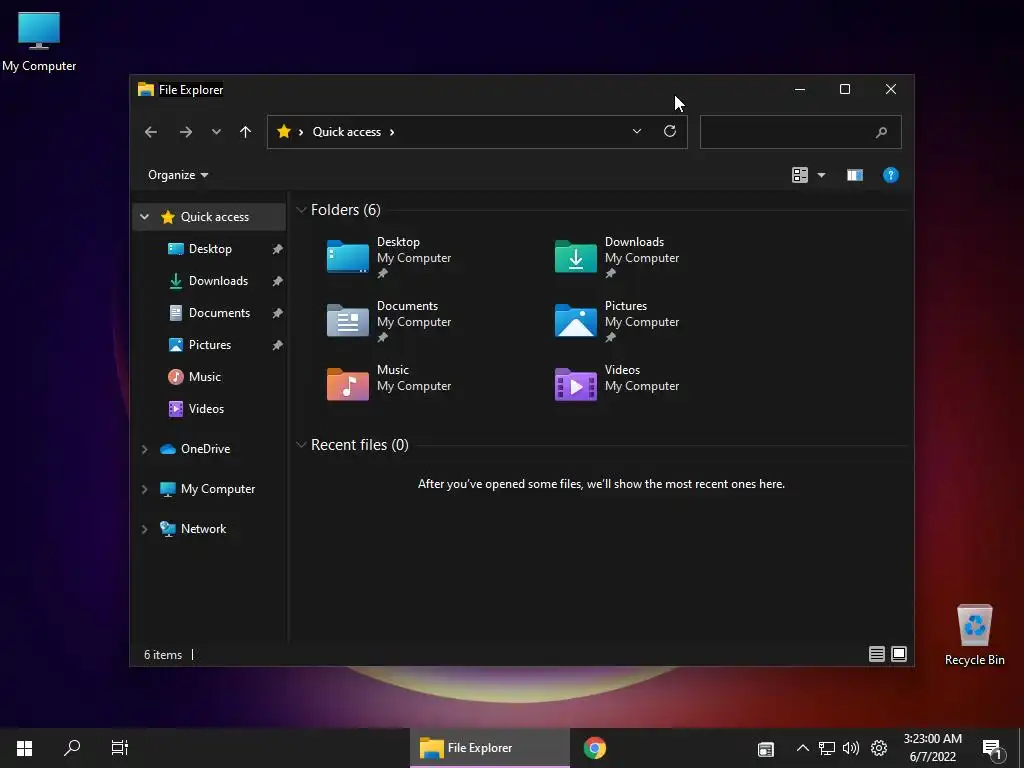The width and height of the screenshot is (1024, 768).
Task: Select Desktop in the navigation pane
Action: (210, 249)
